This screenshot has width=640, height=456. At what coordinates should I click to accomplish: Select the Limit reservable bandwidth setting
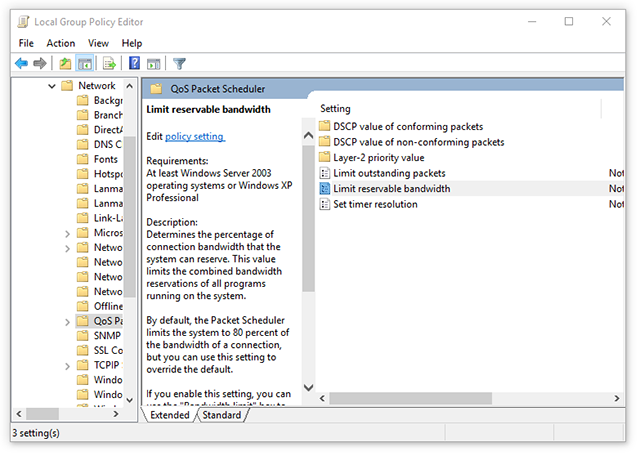point(391,189)
